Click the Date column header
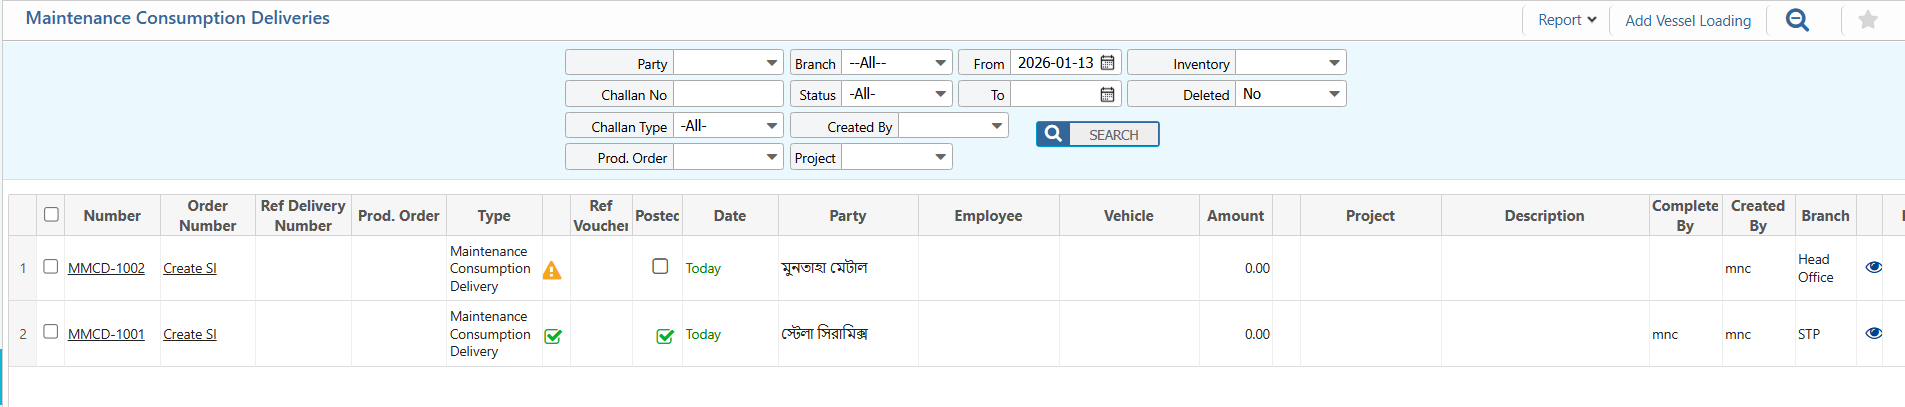 tap(730, 215)
